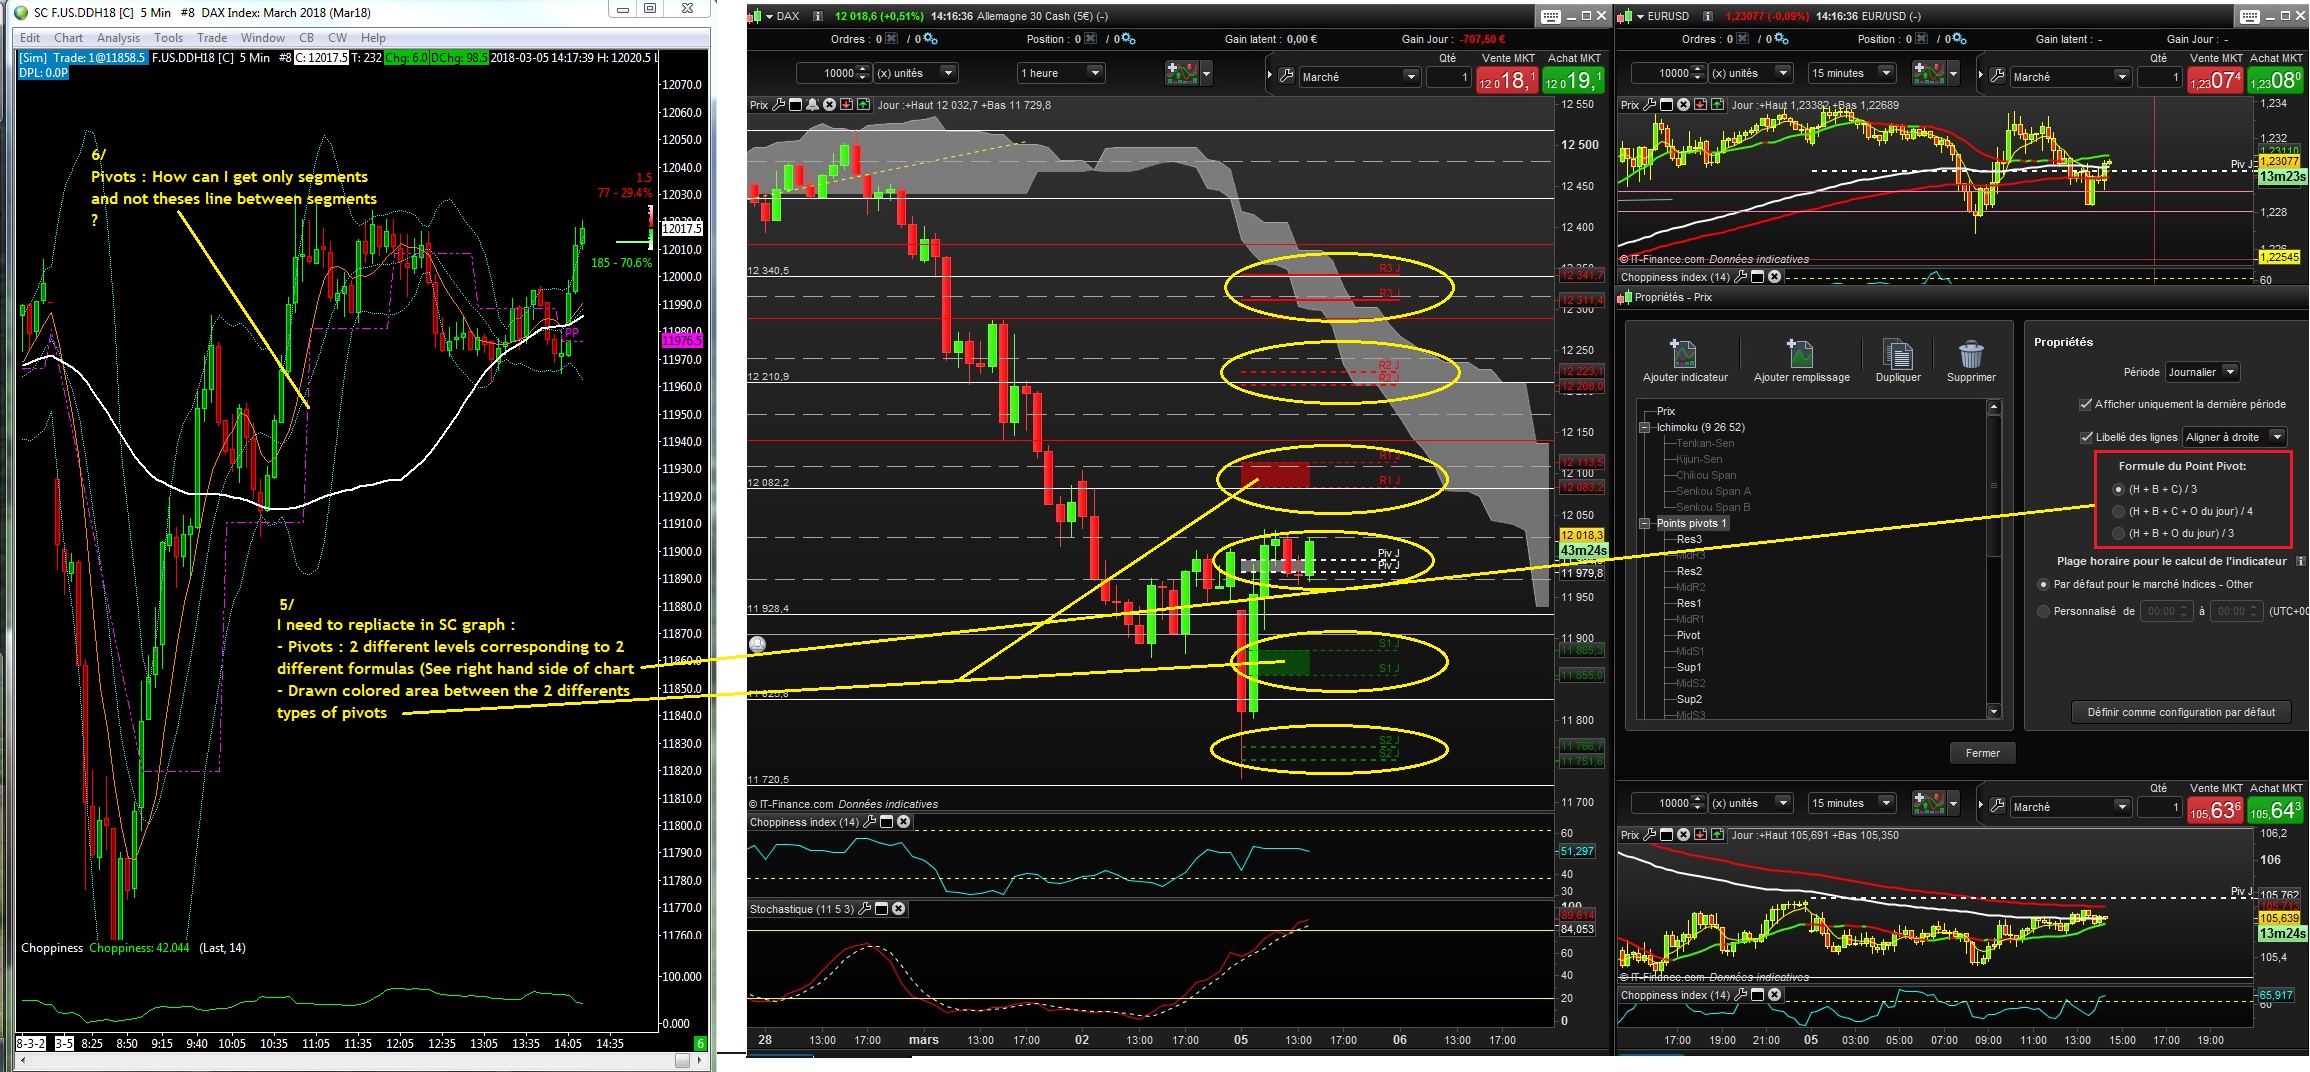Screen dimensions: 2310x1072
Task: Open the DAX add-indicator chart icon
Action: [1181, 73]
